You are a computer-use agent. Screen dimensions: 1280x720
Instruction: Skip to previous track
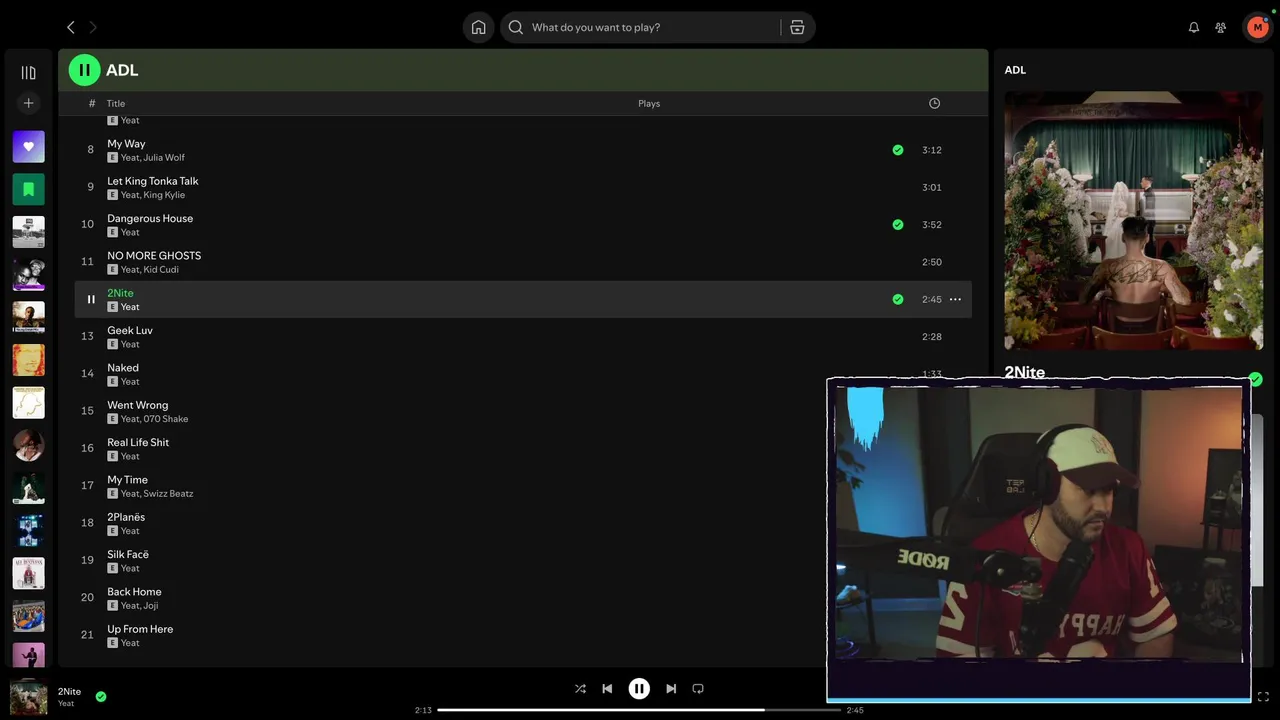(607, 688)
